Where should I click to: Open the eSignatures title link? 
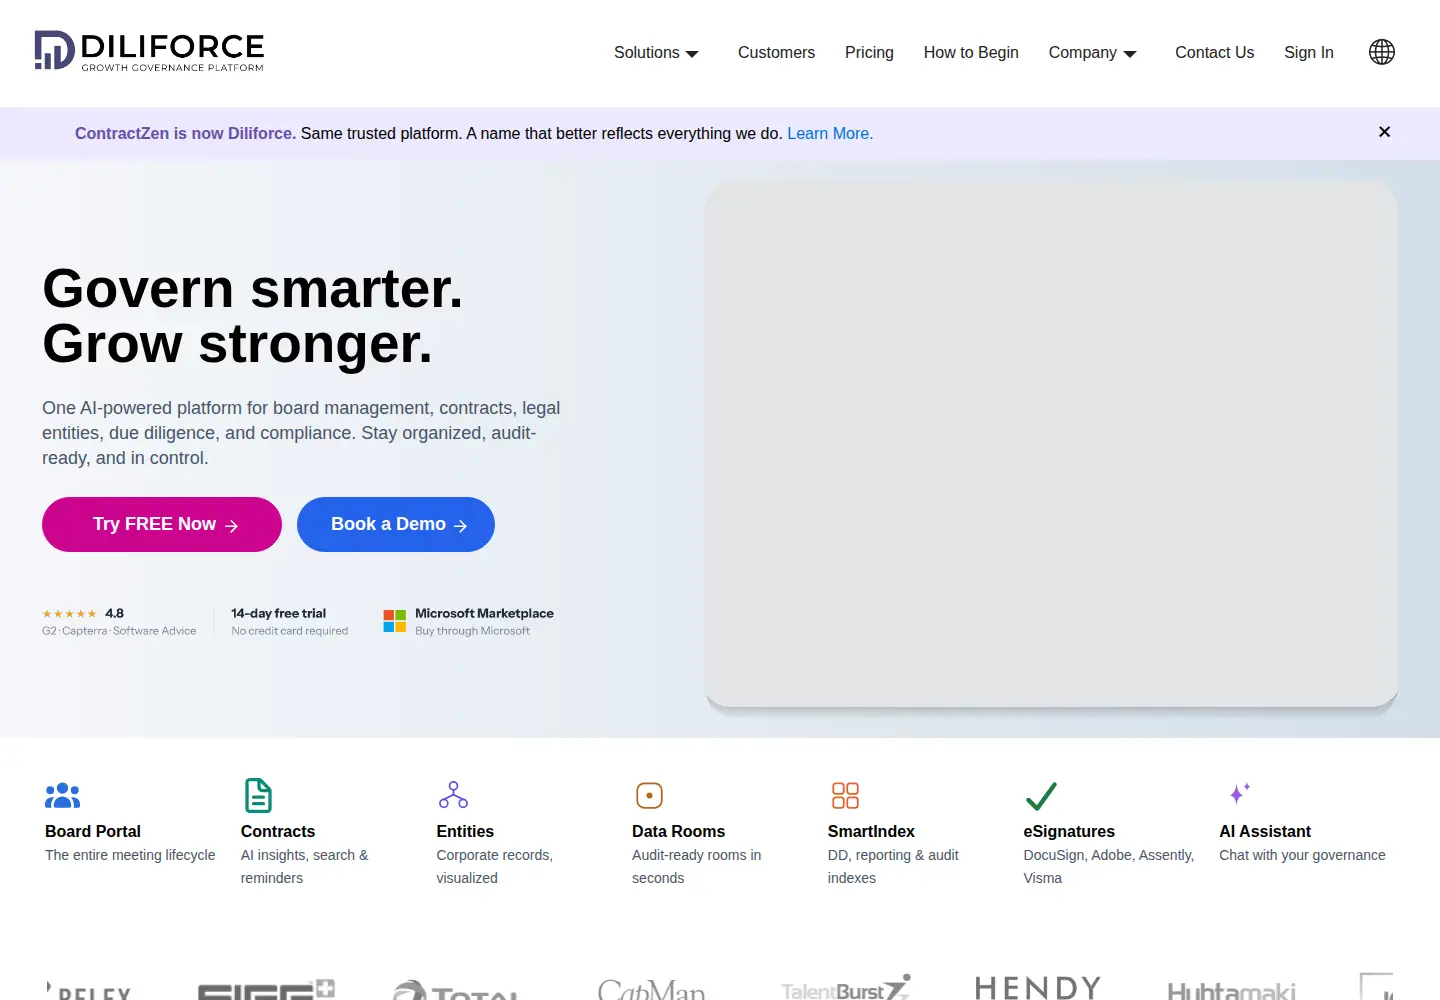(x=1069, y=831)
